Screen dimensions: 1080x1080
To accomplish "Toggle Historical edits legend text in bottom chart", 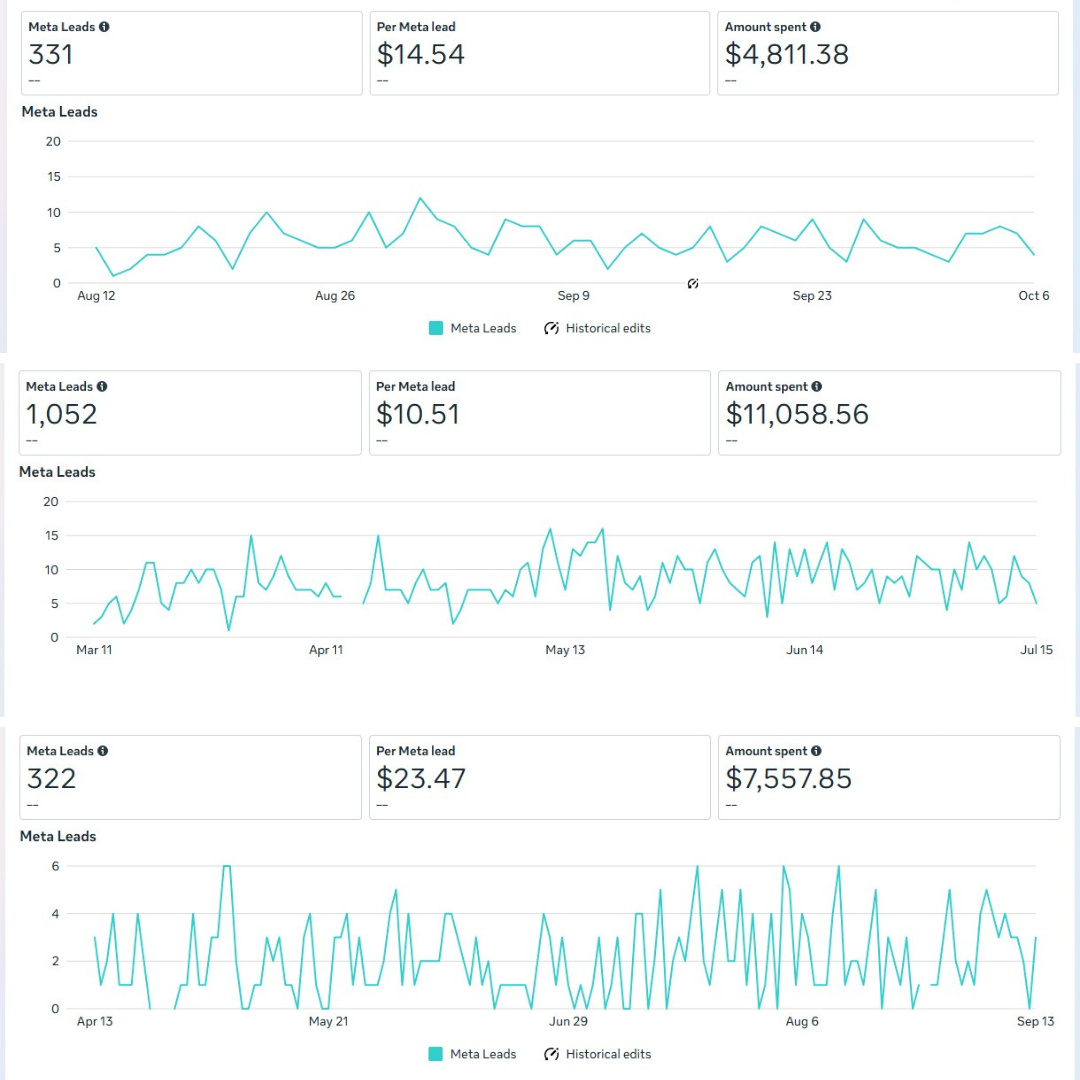I will pyautogui.click(x=608, y=1054).
